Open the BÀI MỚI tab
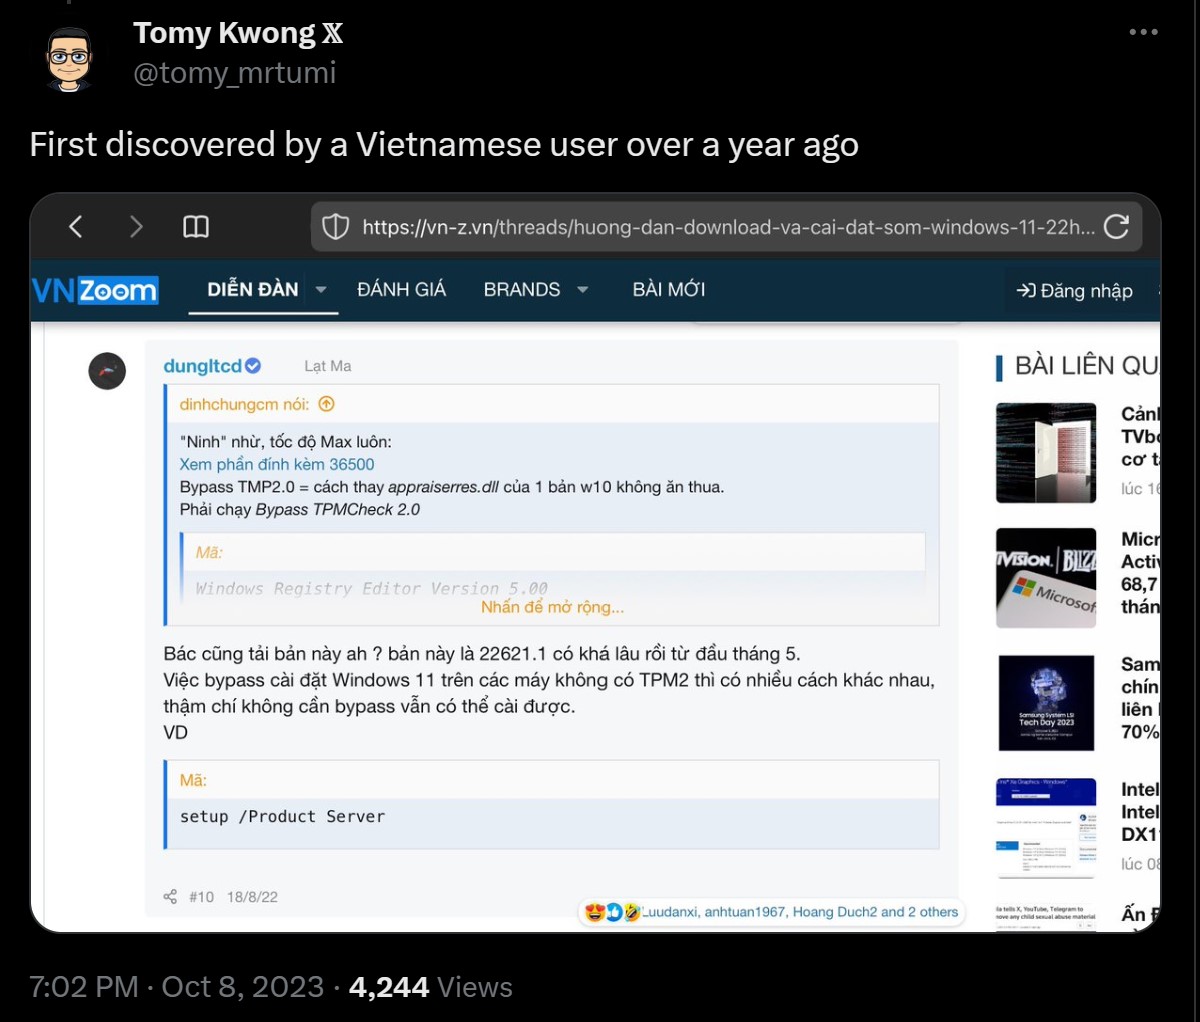1200x1022 pixels. click(669, 289)
